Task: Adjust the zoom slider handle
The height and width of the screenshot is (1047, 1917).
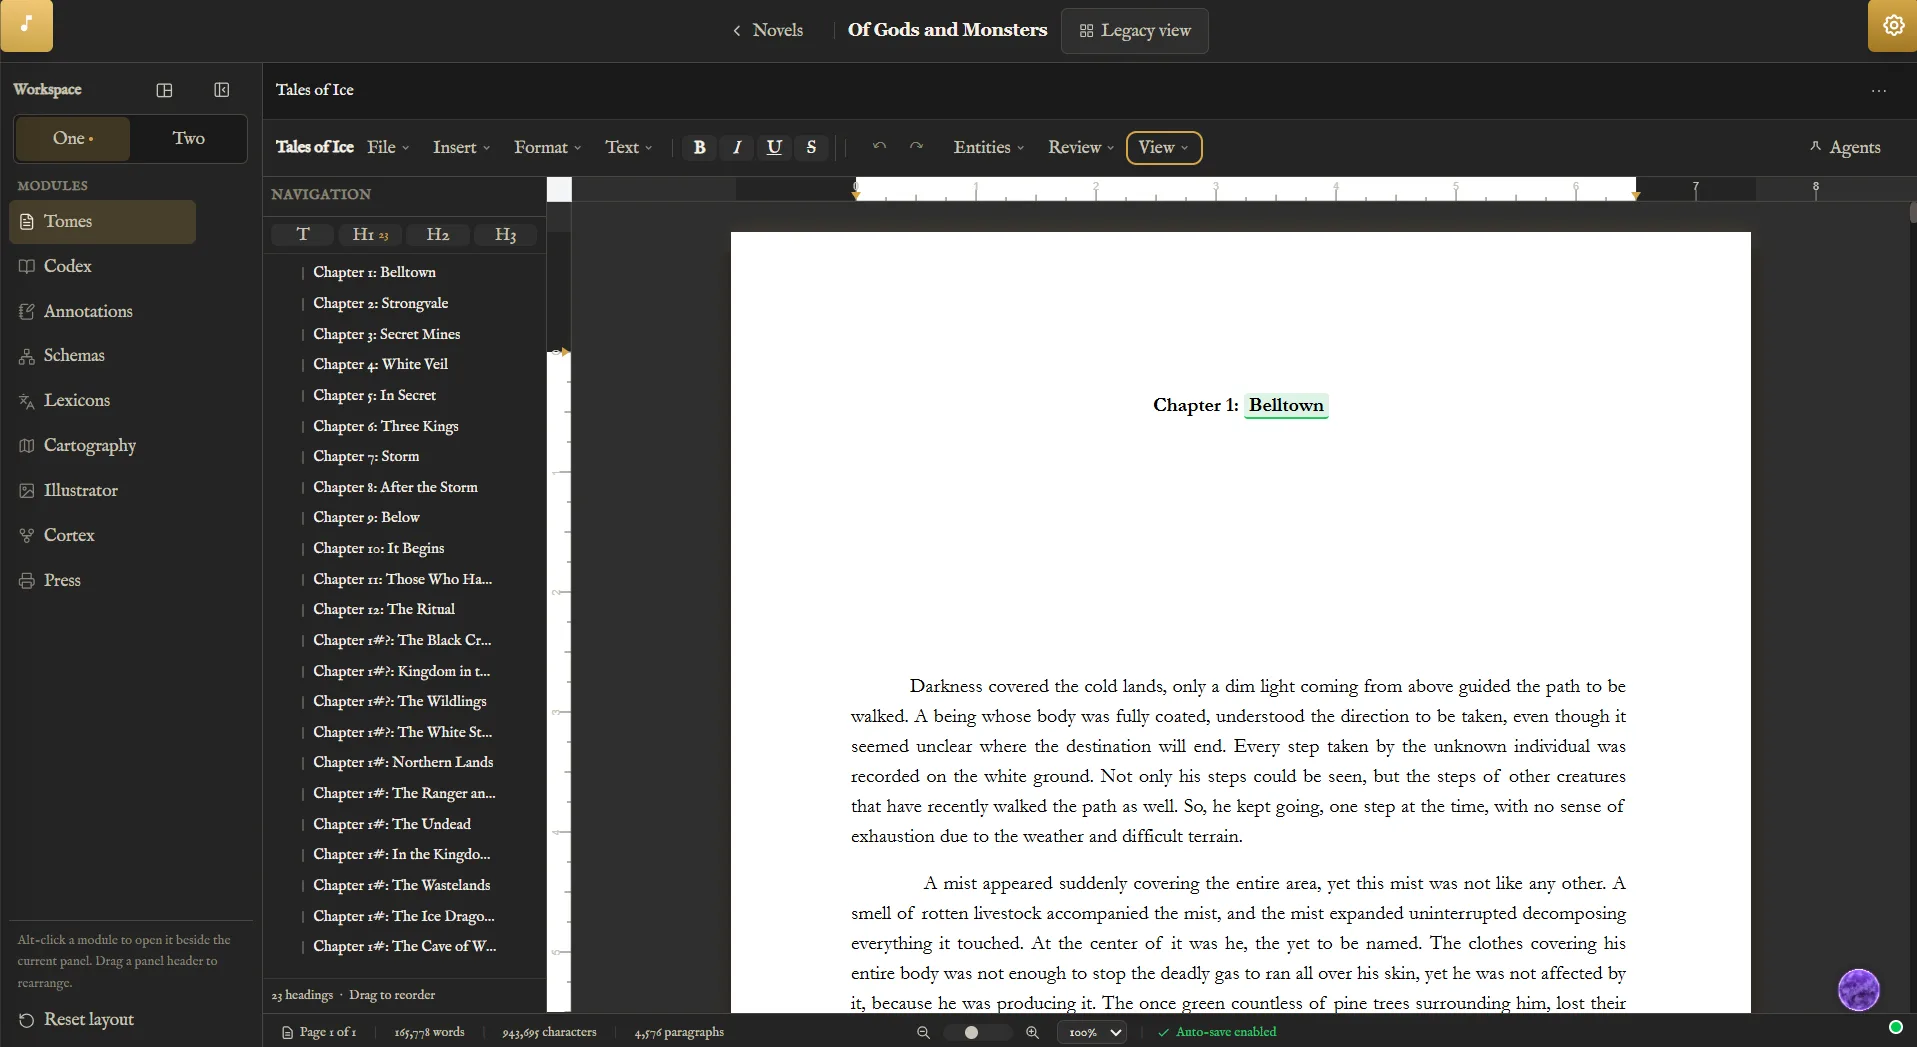Action: (971, 1032)
